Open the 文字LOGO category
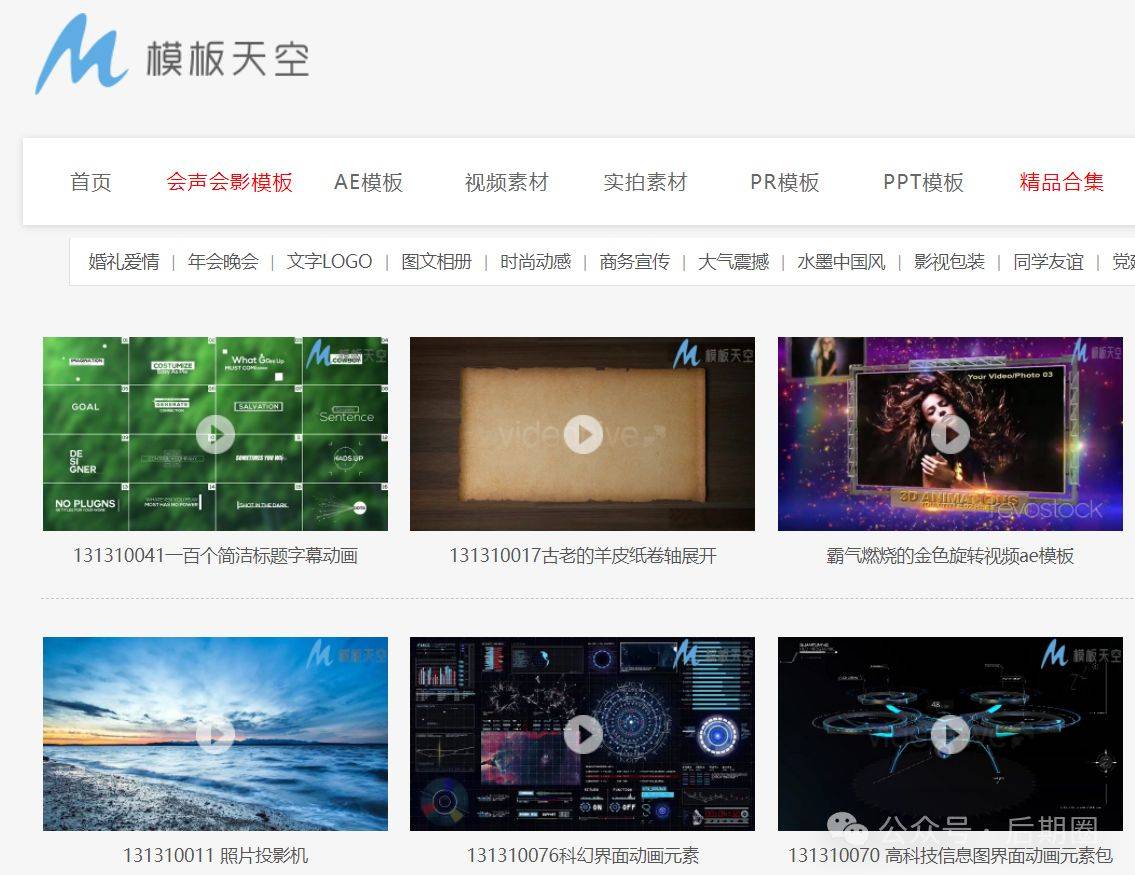 (329, 261)
